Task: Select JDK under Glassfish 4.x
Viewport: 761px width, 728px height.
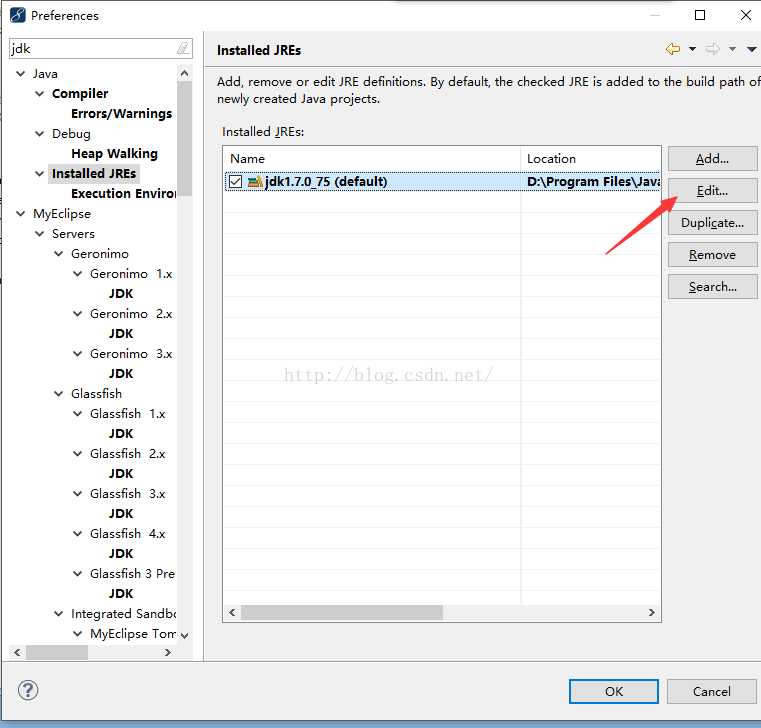Action: coord(121,553)
